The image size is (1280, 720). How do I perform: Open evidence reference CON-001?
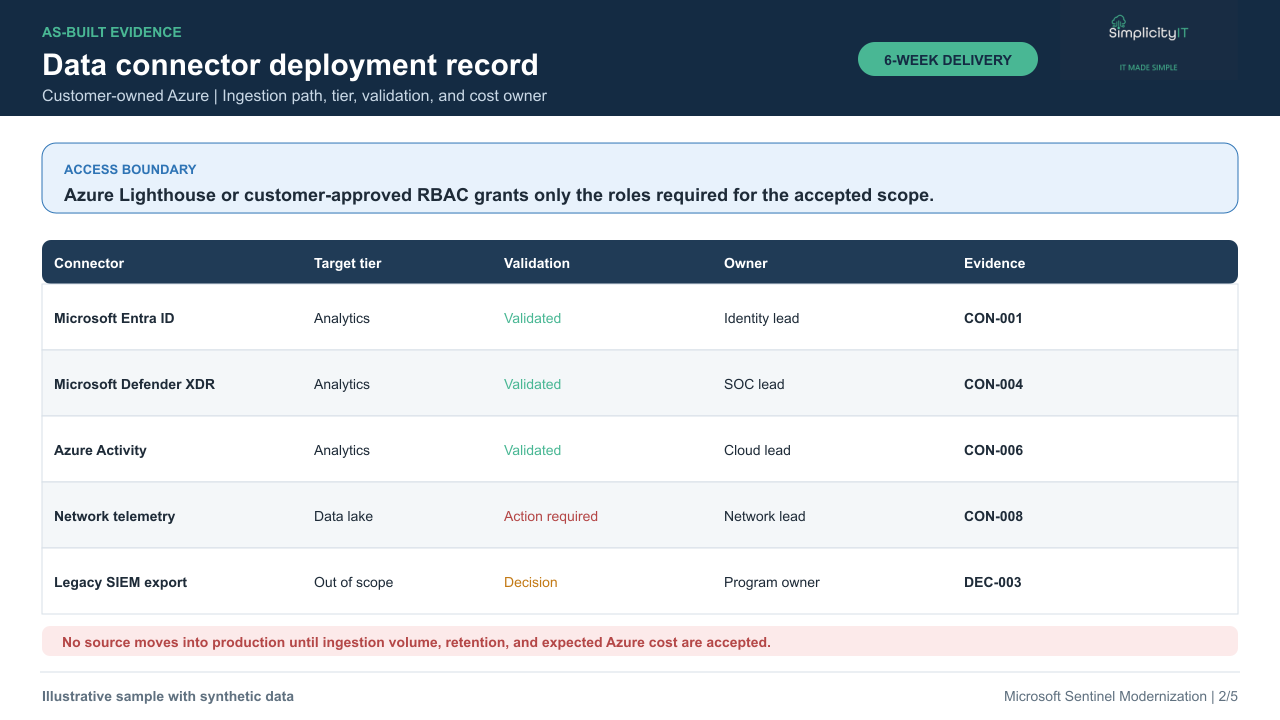point(993,318)
